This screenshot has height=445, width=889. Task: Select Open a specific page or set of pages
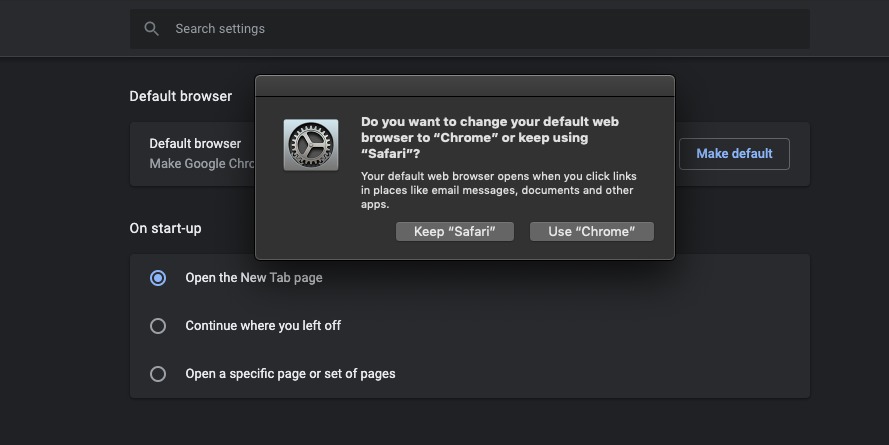[158, 374]
